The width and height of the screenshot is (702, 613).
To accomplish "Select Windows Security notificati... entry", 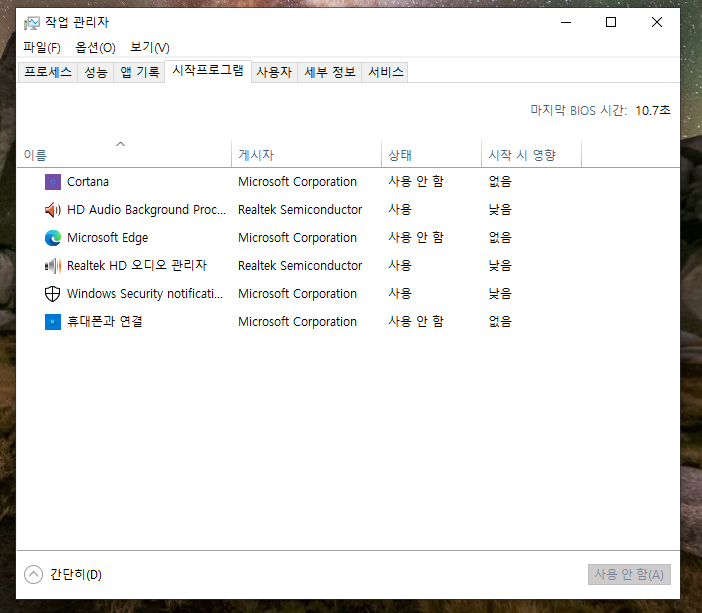I will 145,294.
